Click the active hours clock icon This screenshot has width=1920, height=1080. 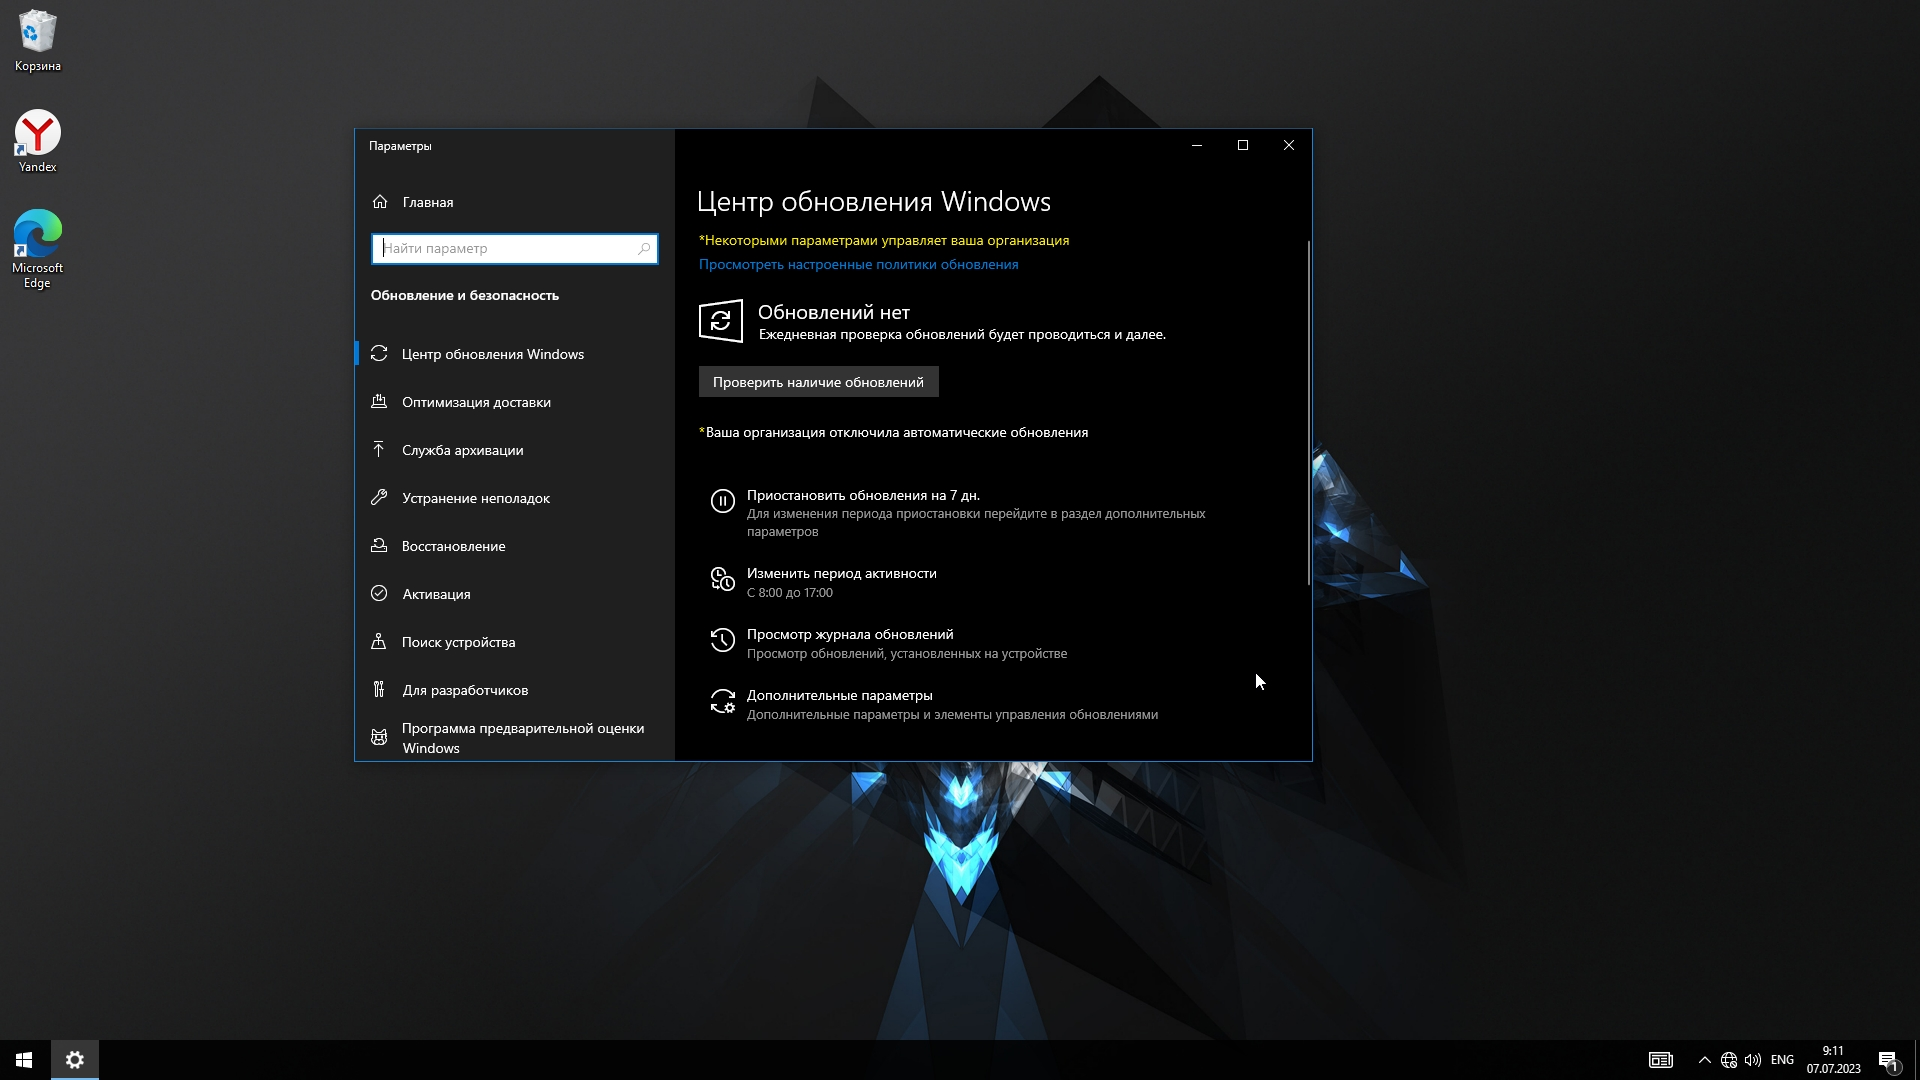point(722,579)
